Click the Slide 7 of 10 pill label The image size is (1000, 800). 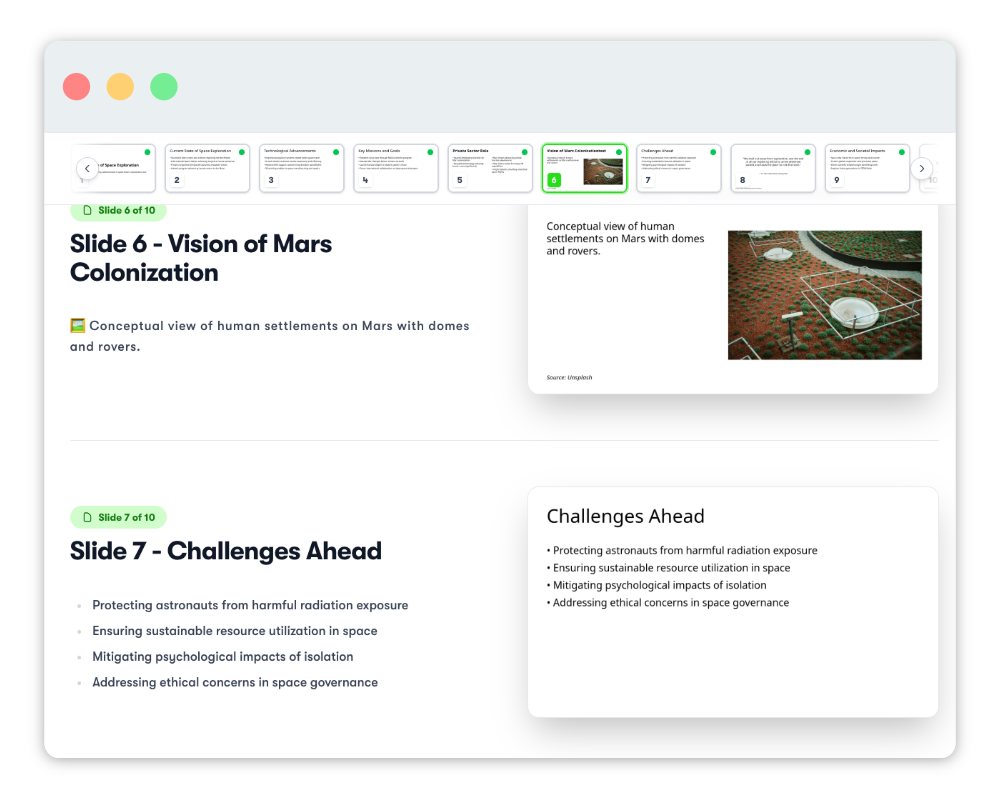point(118,517)
